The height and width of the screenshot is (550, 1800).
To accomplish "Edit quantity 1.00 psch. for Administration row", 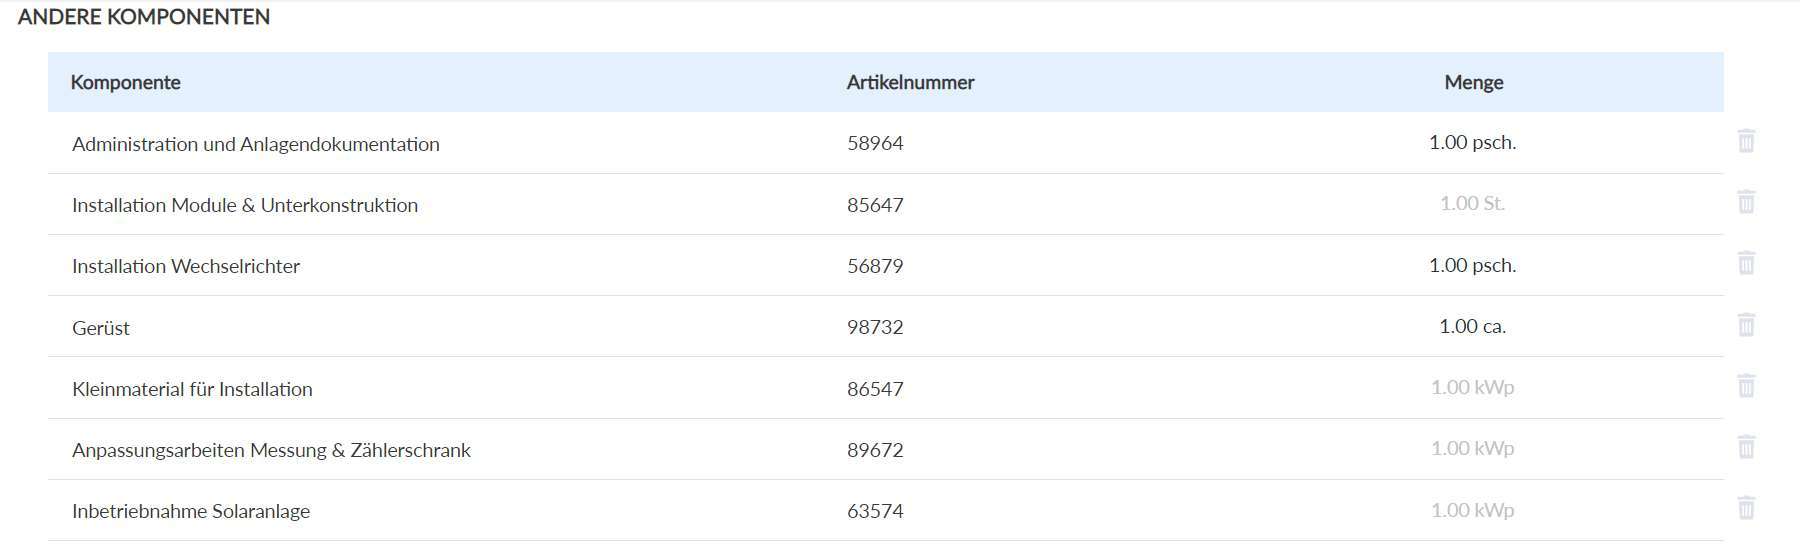I will (1472, 143).
